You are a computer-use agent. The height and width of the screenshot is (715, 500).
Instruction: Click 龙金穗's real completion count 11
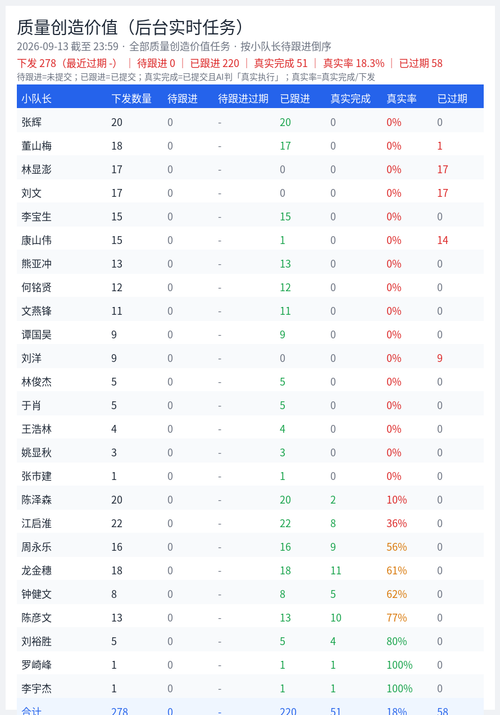pyautogui.click(x=336, y=571)
